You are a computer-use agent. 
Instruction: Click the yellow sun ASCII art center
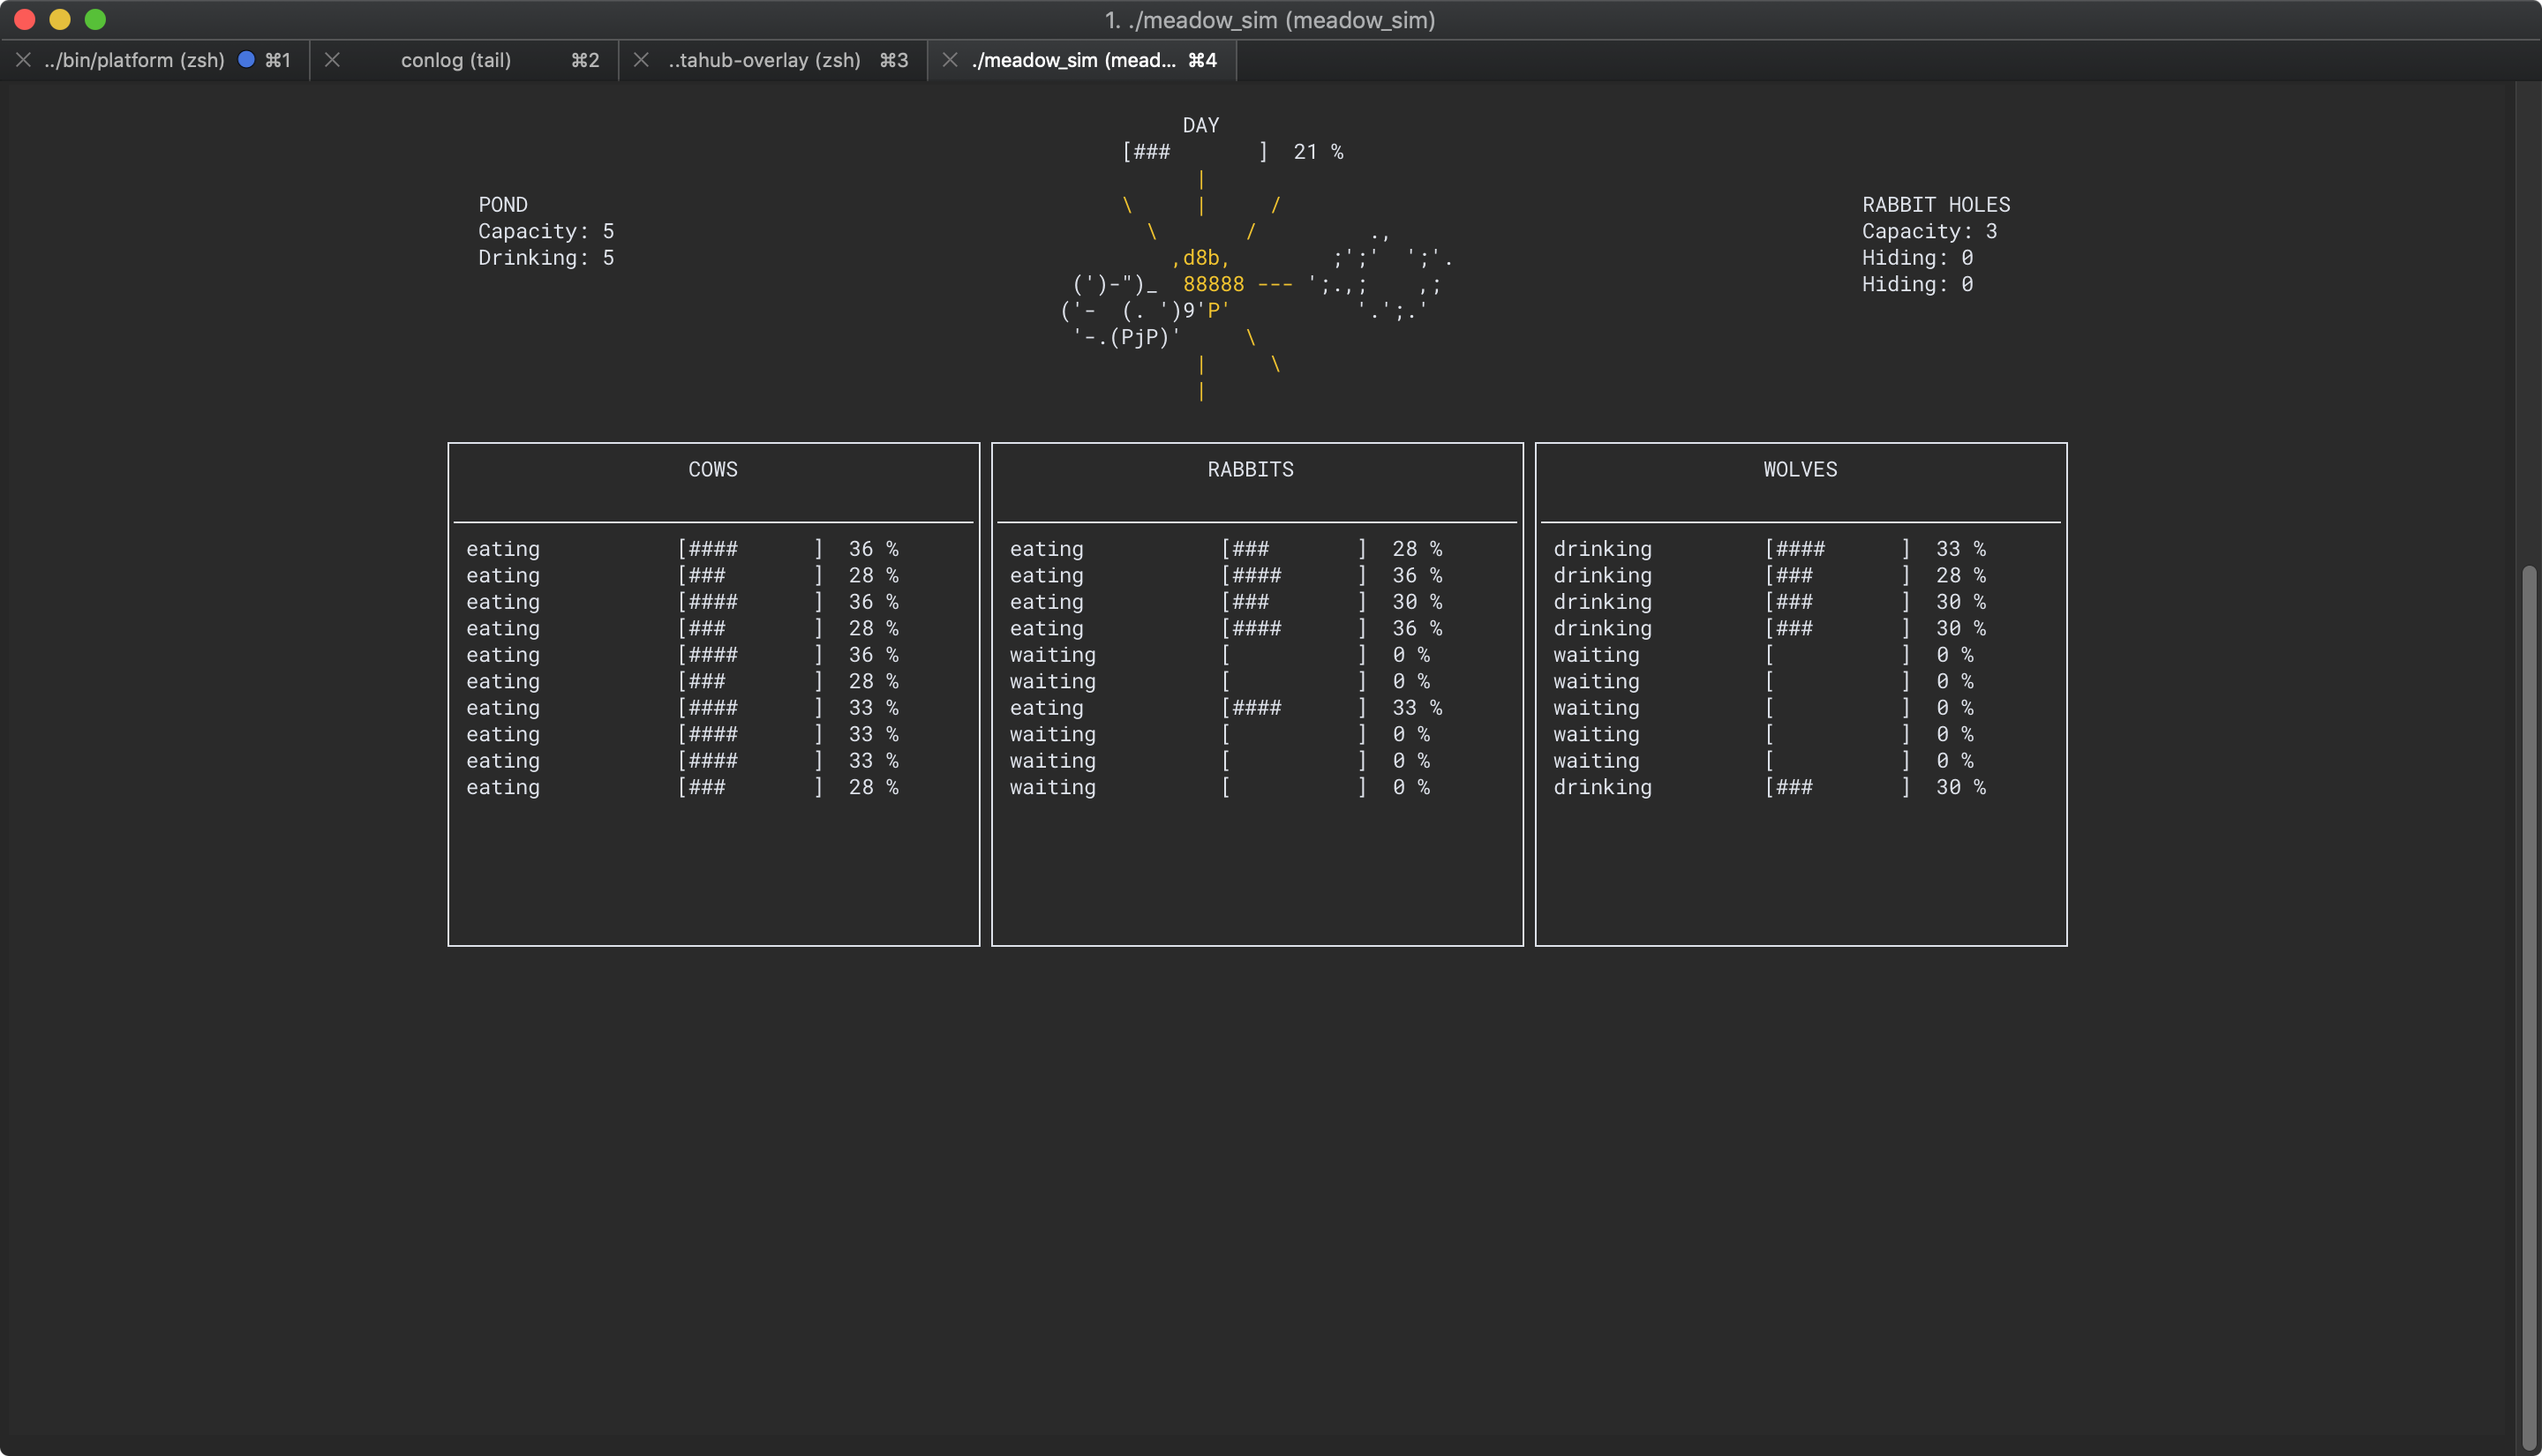[x=1213, y=284]
